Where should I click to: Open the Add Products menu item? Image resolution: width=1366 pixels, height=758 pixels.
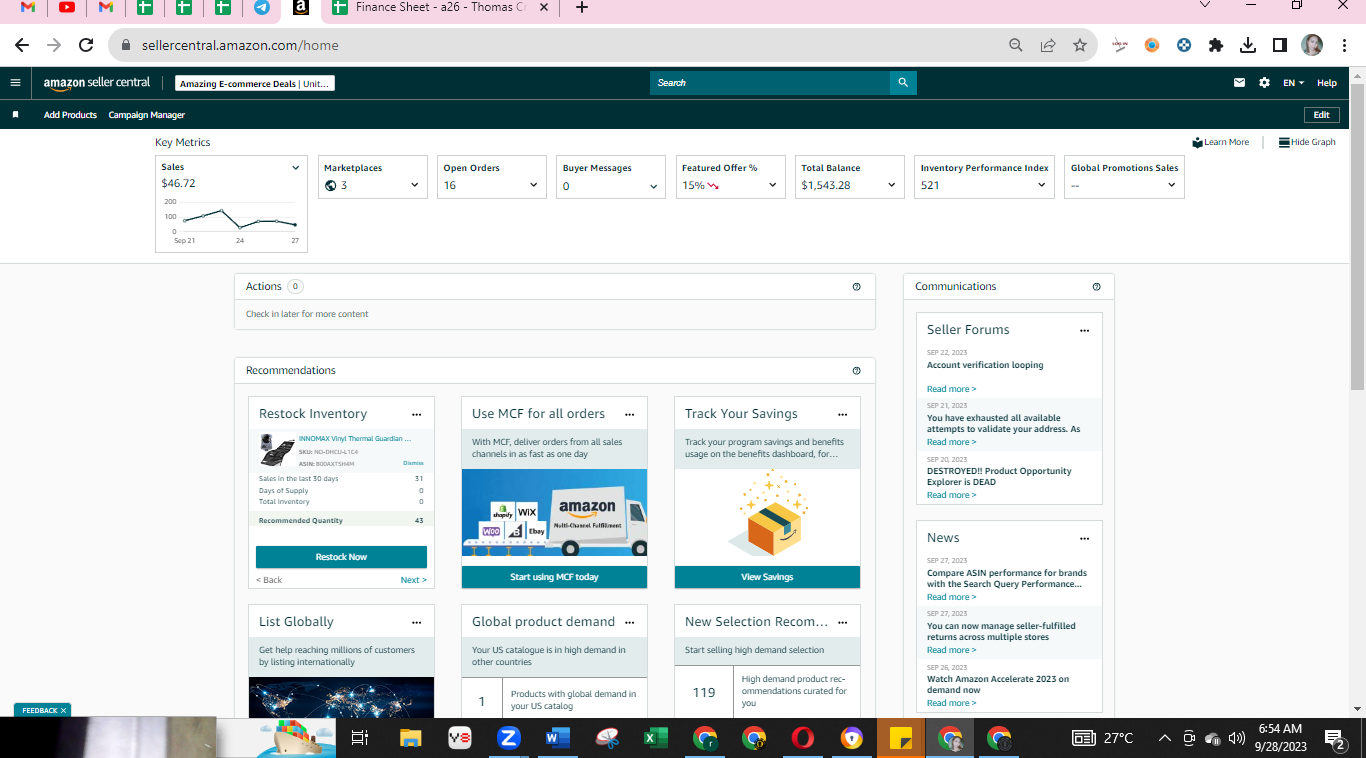70,115
